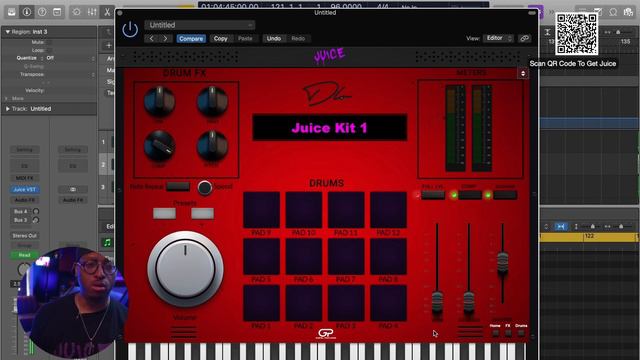Trigger drum PAD 11
640x360 pixels.
[x=346, y=210]
